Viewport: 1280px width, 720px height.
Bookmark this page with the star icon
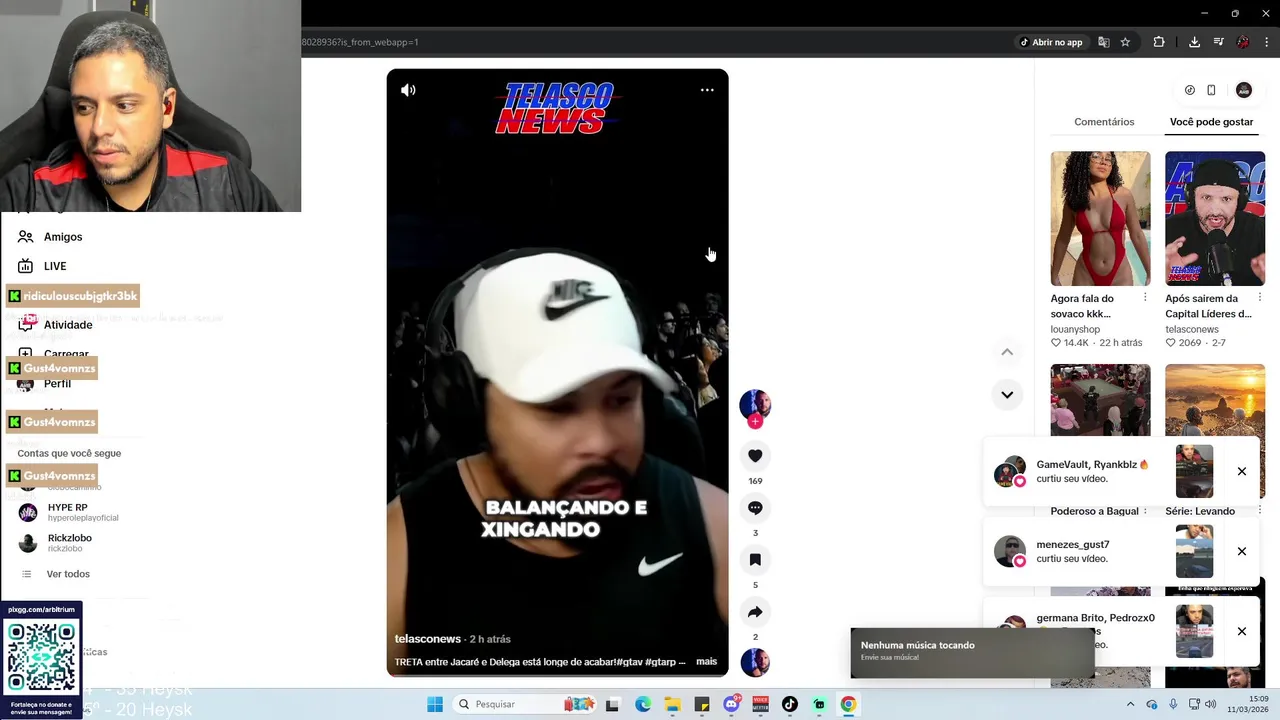pyautogui.click(x=1125, y=42)
